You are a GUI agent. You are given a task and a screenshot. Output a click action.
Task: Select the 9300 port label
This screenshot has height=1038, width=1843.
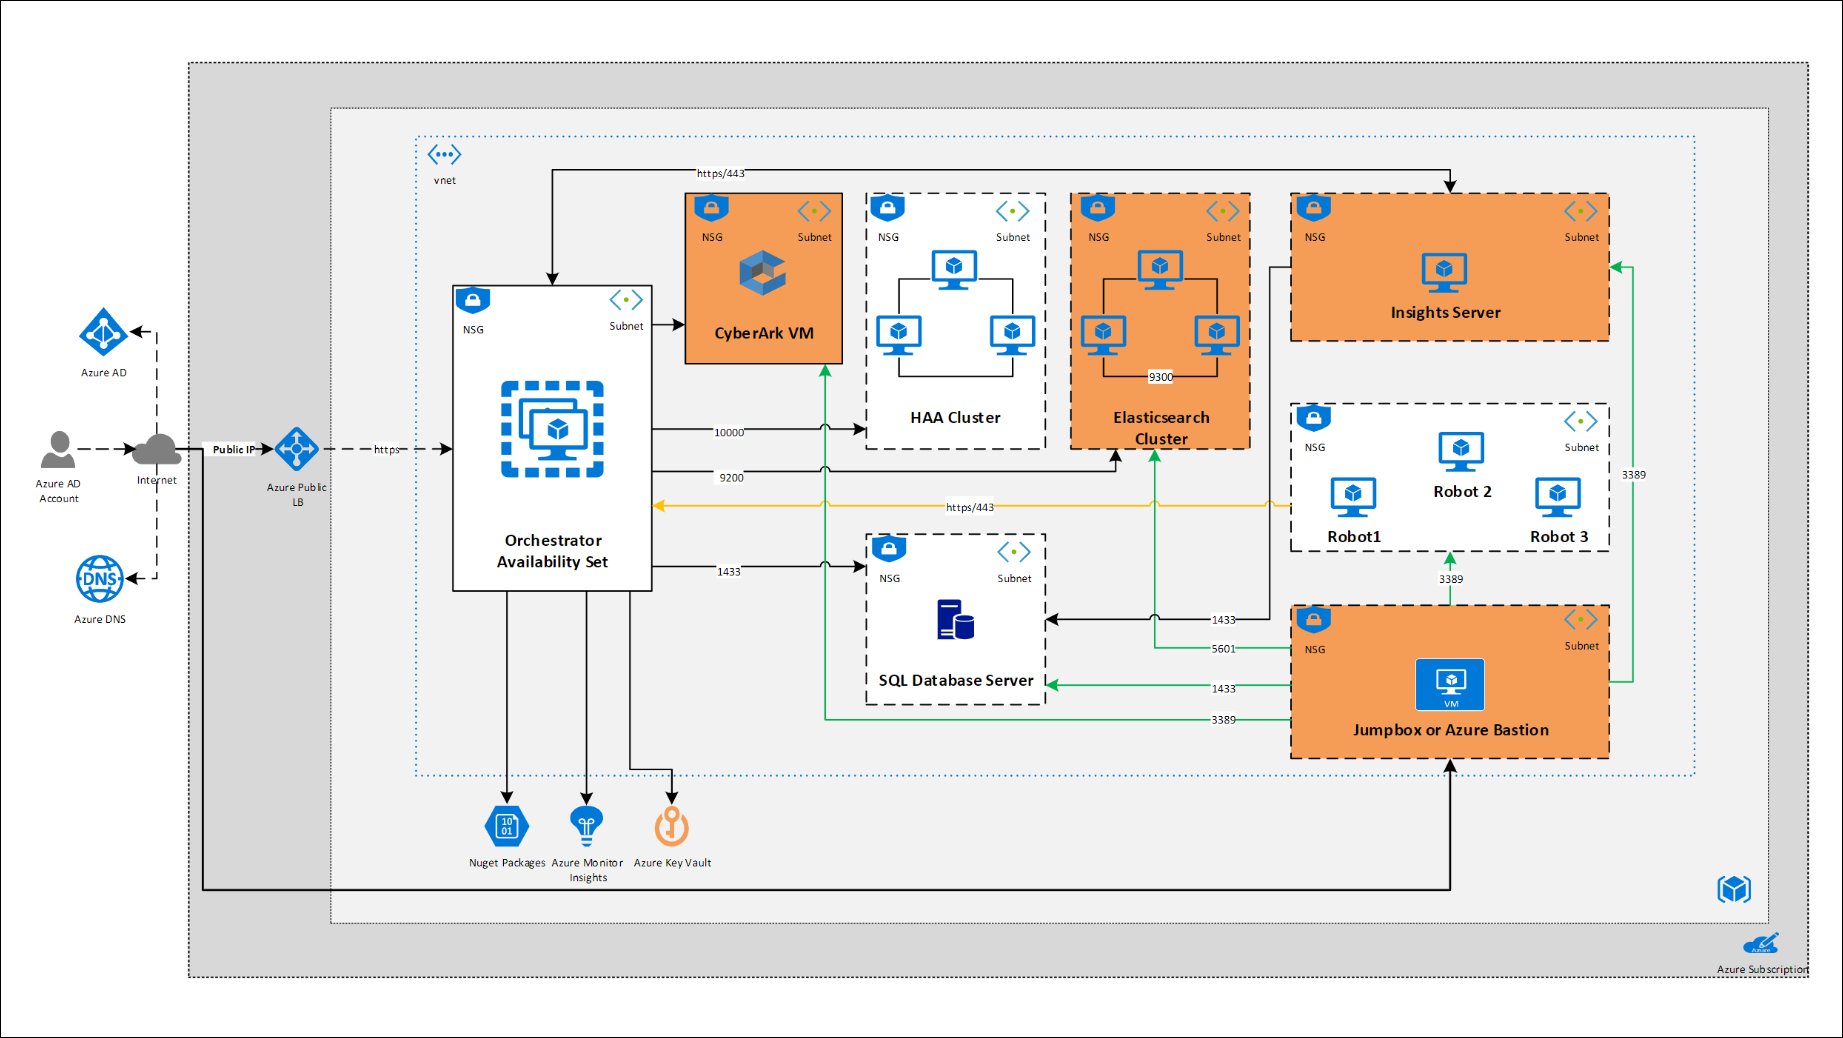(1161, 377)
